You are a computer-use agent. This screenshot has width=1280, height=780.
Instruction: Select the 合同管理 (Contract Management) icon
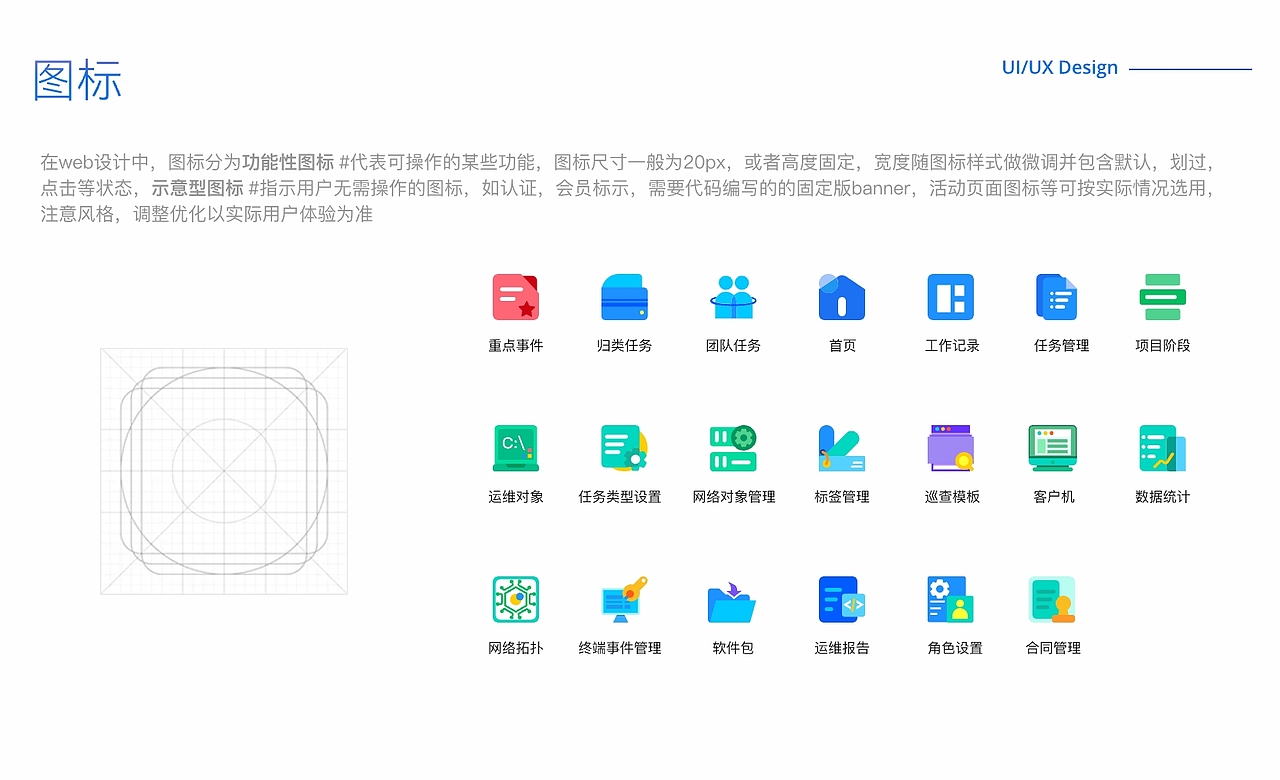1053,598
